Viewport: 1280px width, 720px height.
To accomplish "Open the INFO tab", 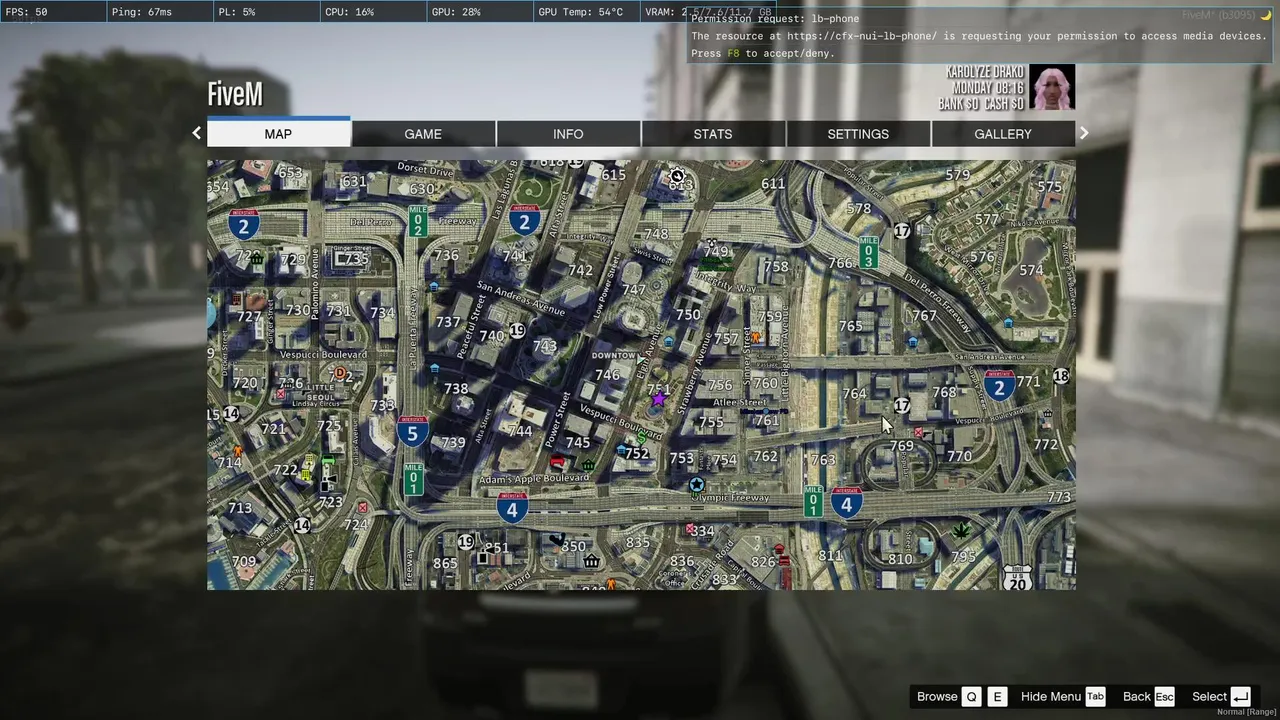I will (x=568, y=134).
